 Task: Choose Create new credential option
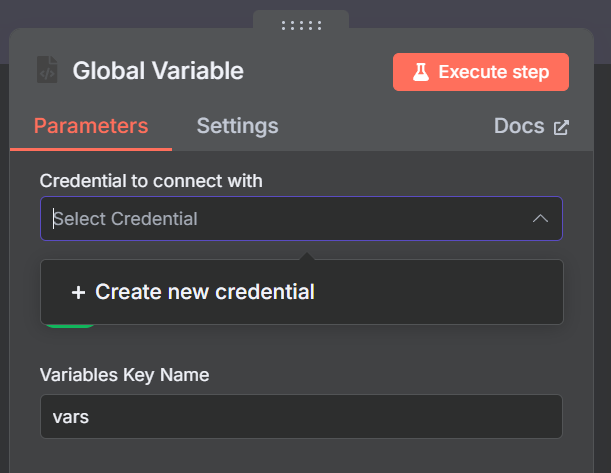pyautogui.click(x=302, y=292)
